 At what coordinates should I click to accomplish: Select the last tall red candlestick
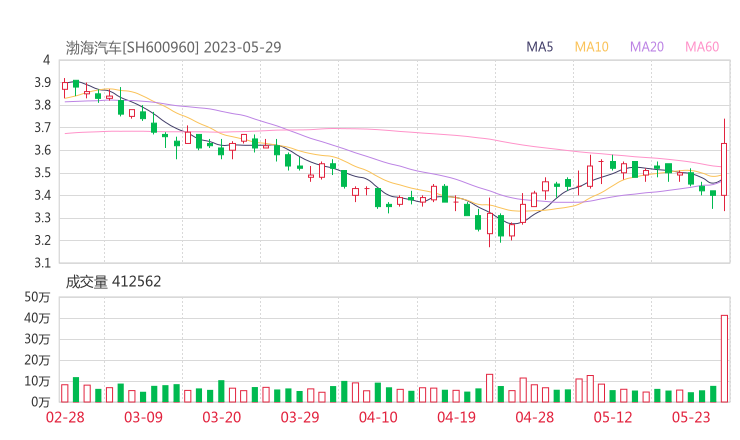pyautogui.click(x=724, y=168)
